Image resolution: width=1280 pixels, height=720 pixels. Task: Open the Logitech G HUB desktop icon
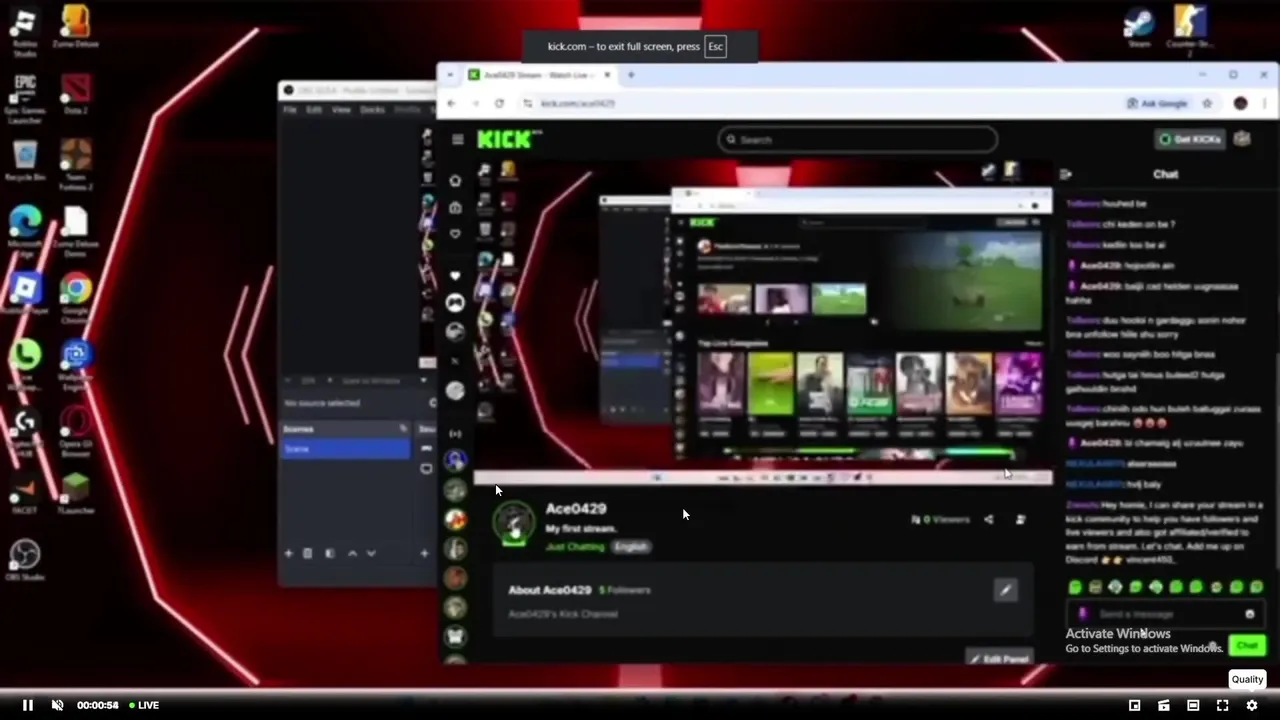tap(25, 432)
